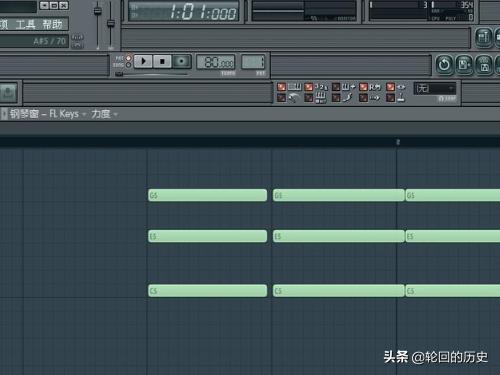This screenshot has height=375, width=500.
Task: Toggle 3-2-1 recording countdown option
Action: [309, 87]
